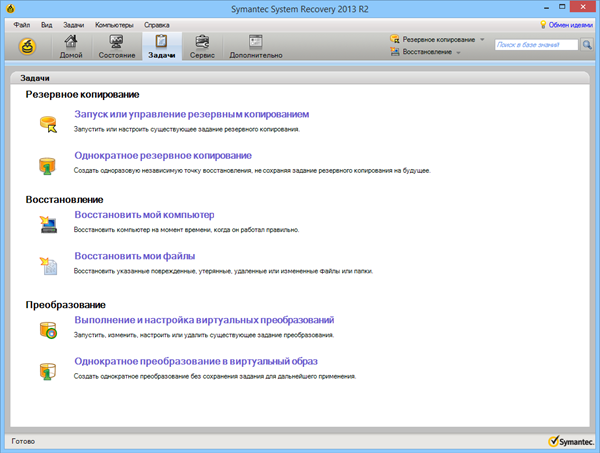Click the Recover My Files icon

tap(48, 264)
